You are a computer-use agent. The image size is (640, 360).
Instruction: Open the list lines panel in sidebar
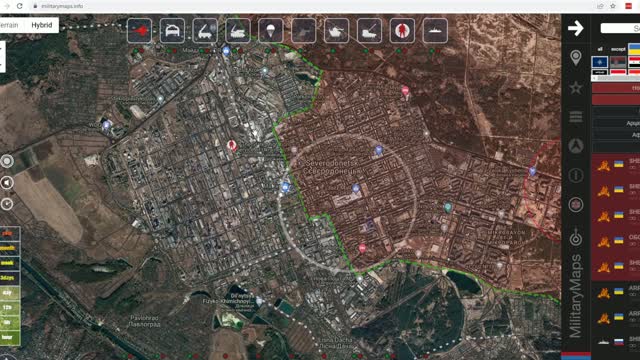point(576,117)
